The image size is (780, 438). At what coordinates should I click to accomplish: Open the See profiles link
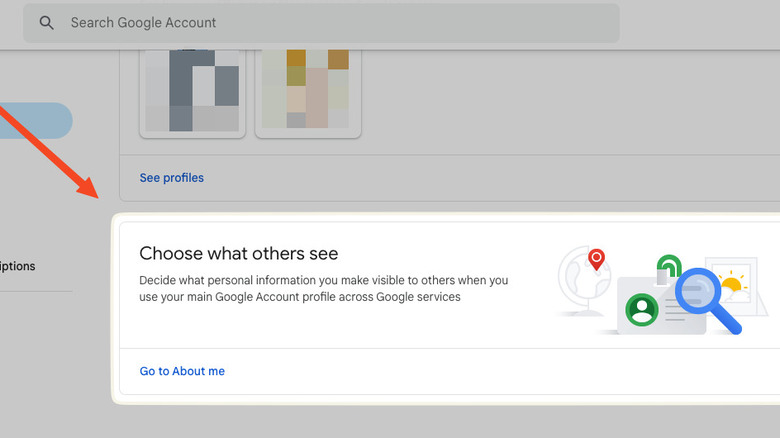click(172, 178)
